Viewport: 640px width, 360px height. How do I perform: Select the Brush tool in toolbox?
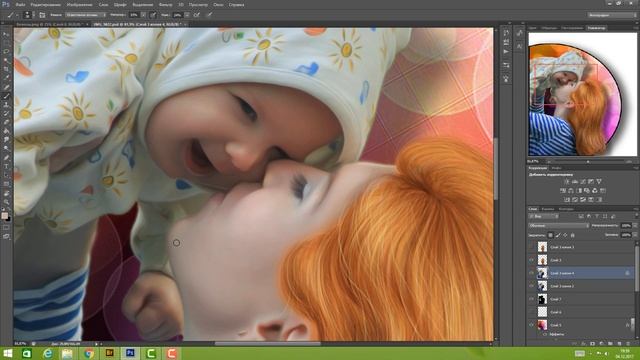click(6, 96)
